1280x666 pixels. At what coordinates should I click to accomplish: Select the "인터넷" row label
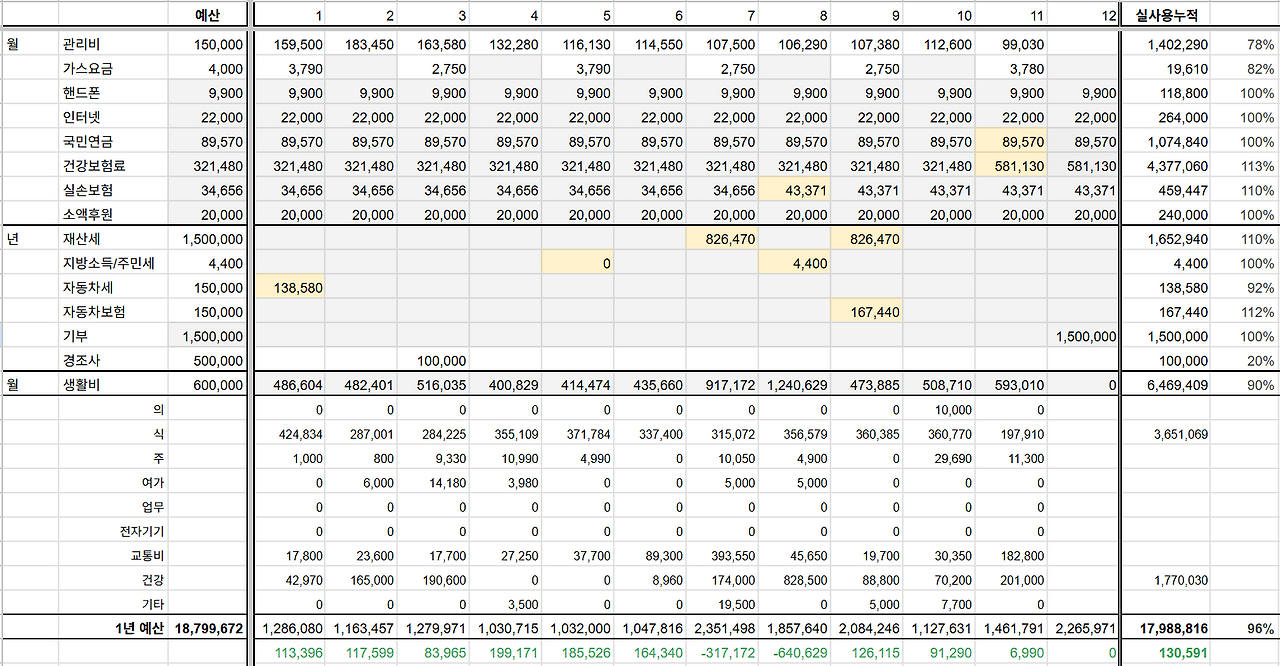pyautogui.click(x=80, y=118)
